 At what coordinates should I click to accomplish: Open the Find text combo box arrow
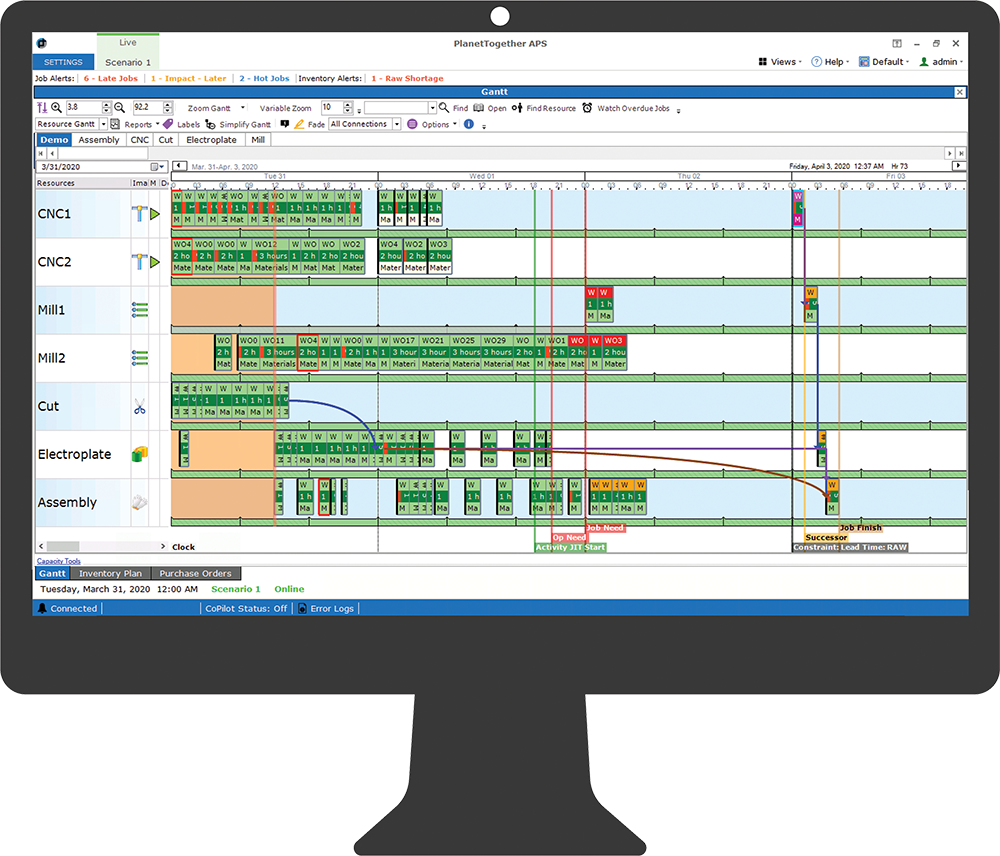(x=432, y=108)
